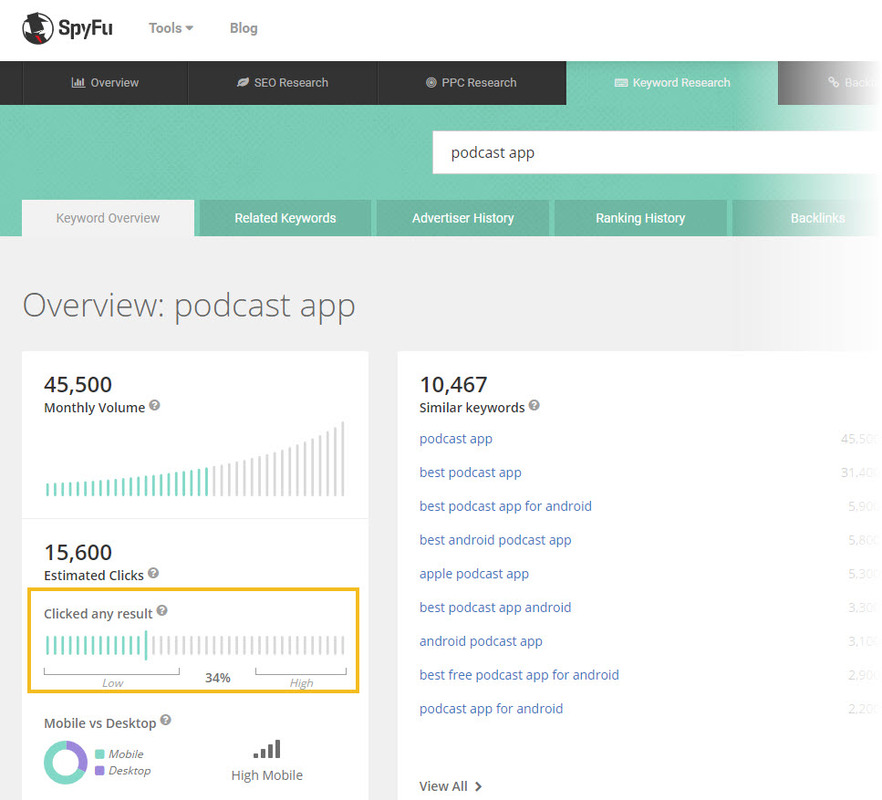882x800 pixels.
Task: Switch to the SEO Research tab
Action: (x=283, y=83)
